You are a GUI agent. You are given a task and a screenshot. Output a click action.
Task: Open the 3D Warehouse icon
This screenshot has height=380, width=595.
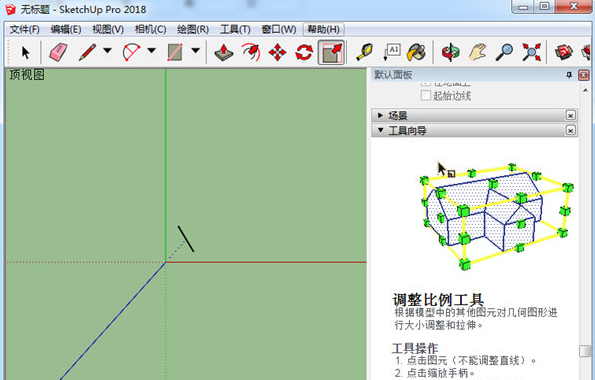click(x=564, y=52)
